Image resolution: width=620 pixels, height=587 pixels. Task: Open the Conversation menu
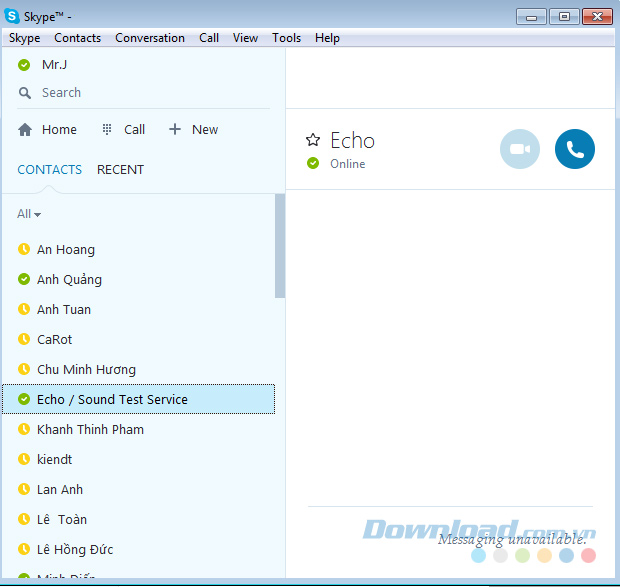pos(150,38)
